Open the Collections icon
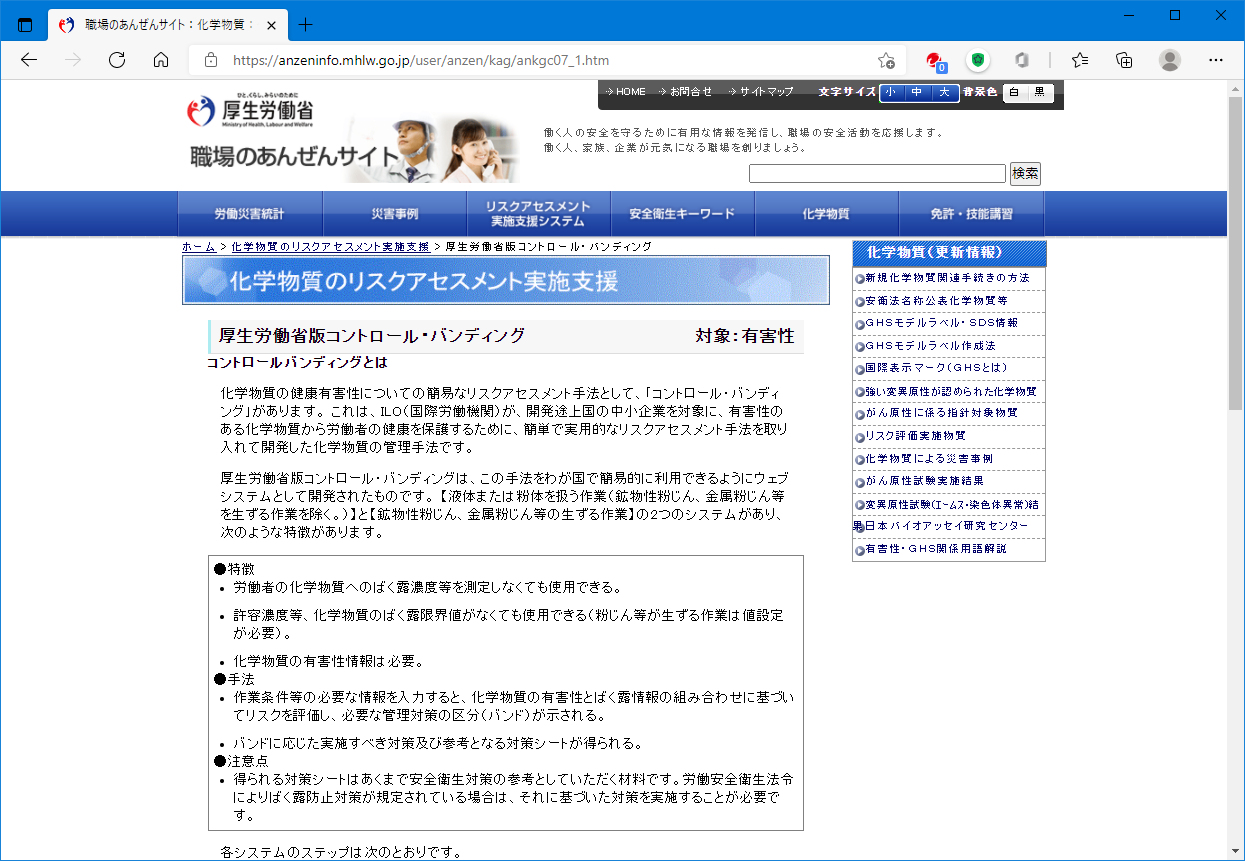The image size is (1245, 861). [x=1124, y=60]
